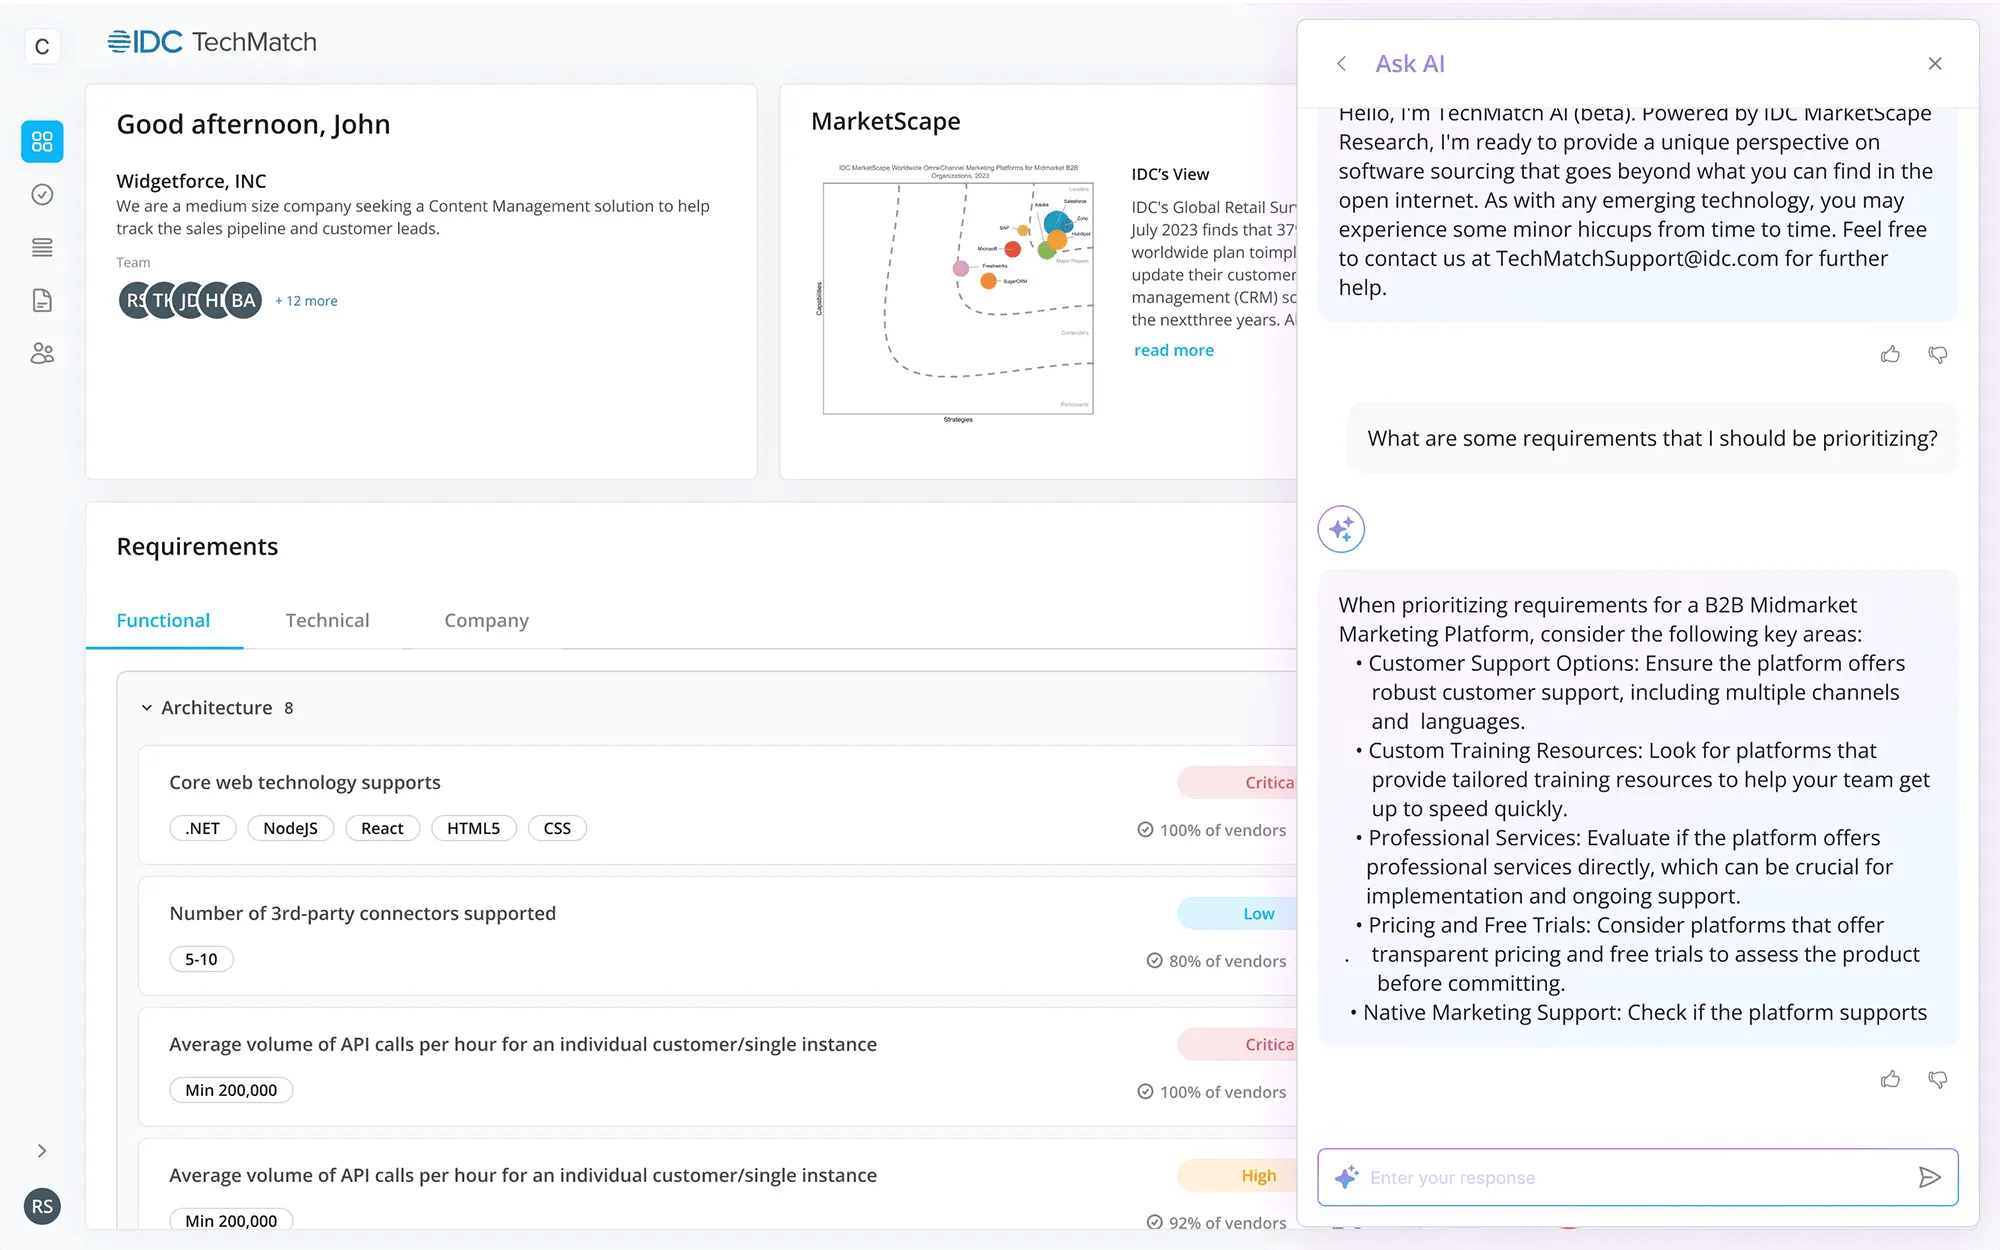Screen dimensions: 2000x1250
Task: Expand the left sidebar navigation
Action: (x=42, y=1151)
